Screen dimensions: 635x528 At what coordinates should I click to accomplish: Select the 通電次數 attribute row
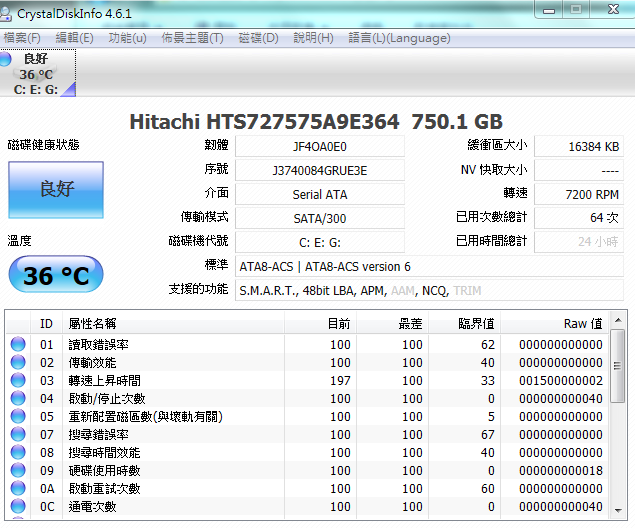[307, 507]
